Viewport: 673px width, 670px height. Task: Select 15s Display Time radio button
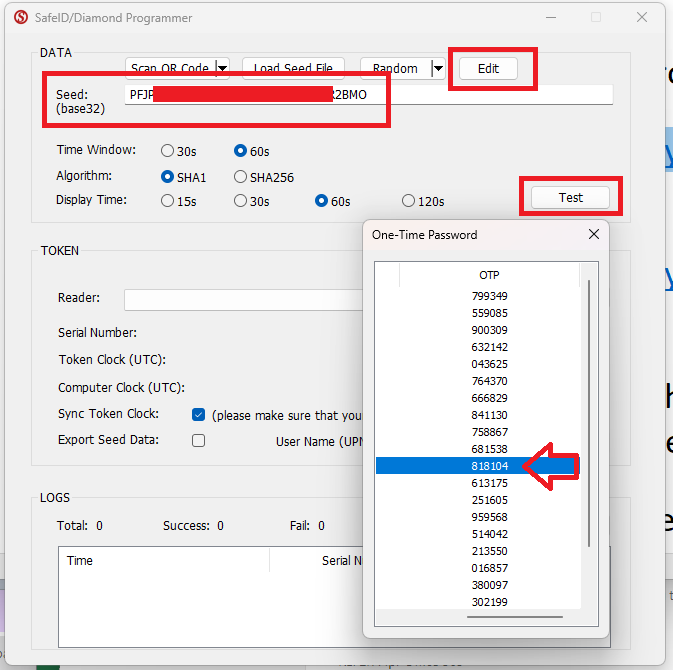[167, 201]
